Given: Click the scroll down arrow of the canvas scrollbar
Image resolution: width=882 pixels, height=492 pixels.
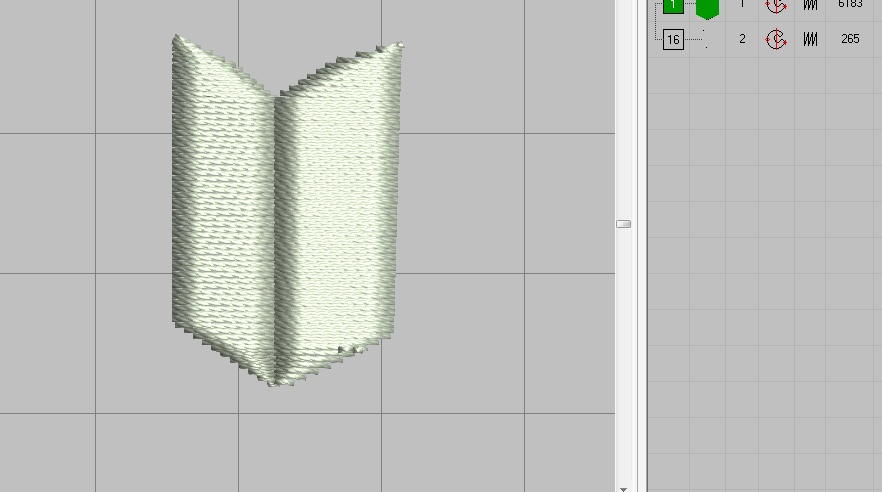Looking at the screenshot, I should (623, 489).
